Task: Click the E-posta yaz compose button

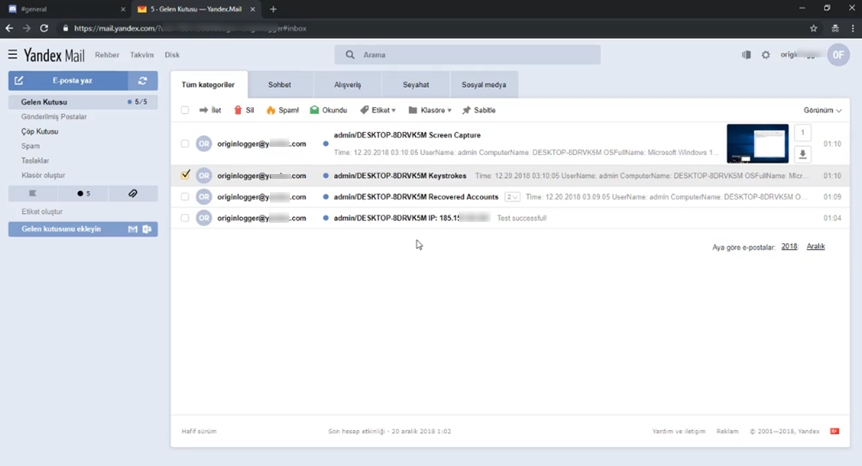Action: coord(68,81)
